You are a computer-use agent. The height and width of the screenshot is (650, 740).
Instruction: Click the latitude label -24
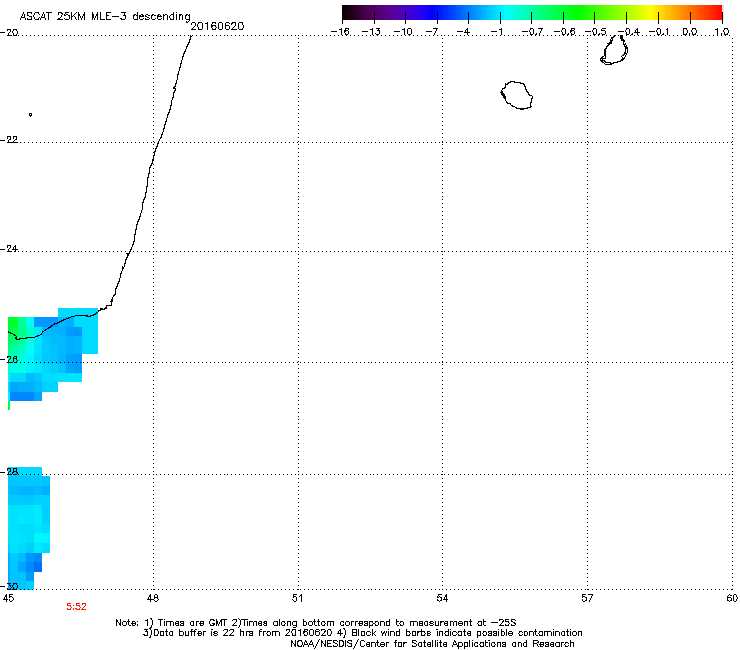(9, 249)
